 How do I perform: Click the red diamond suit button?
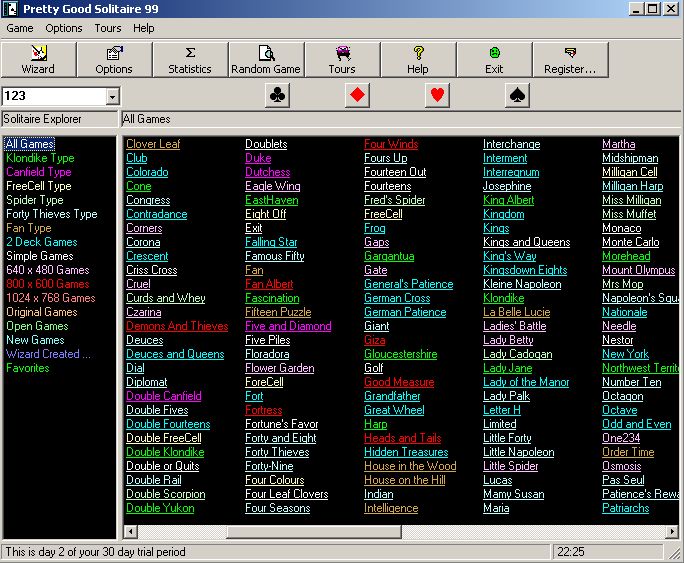click(x=357, y=96)
